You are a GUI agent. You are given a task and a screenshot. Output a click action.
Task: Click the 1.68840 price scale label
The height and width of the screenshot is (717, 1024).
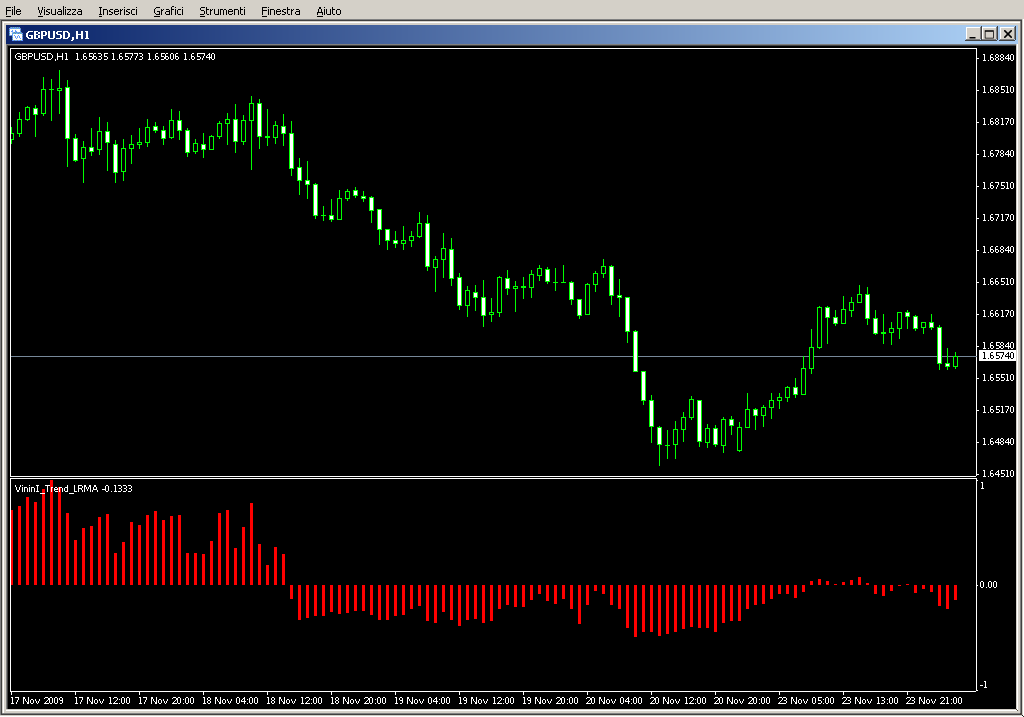[x=999, y=57]
